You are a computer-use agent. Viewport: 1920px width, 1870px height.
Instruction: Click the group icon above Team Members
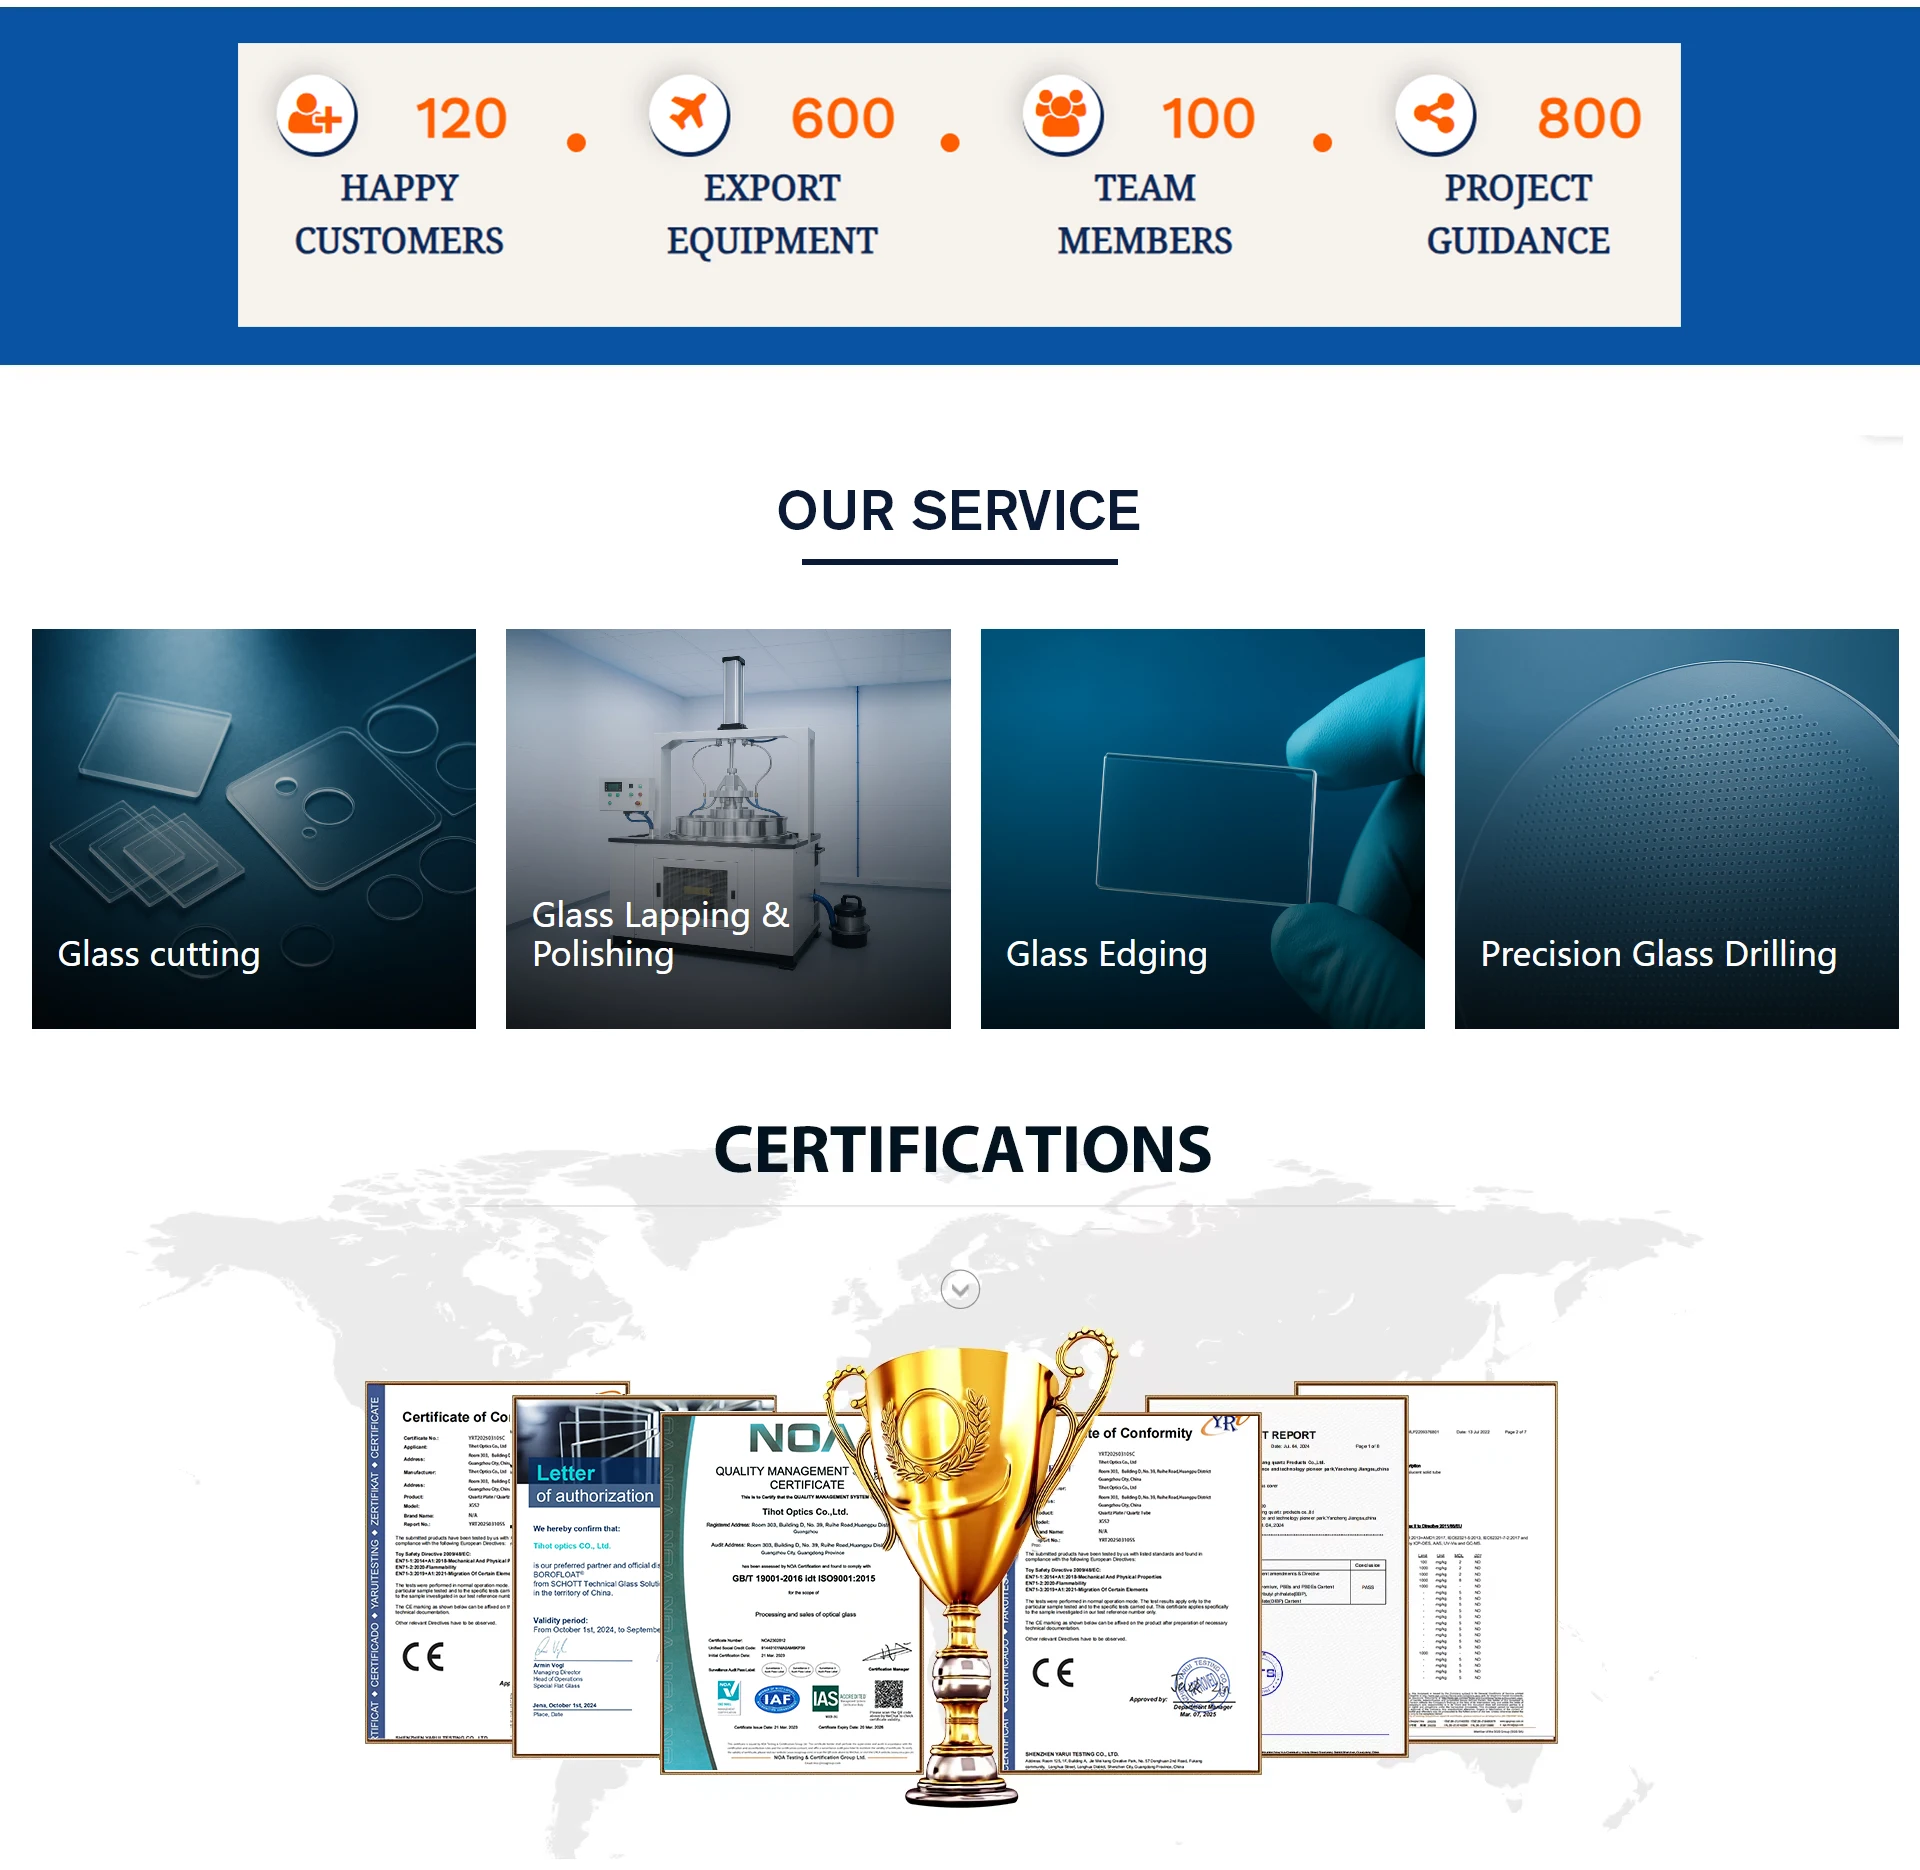1061,114
